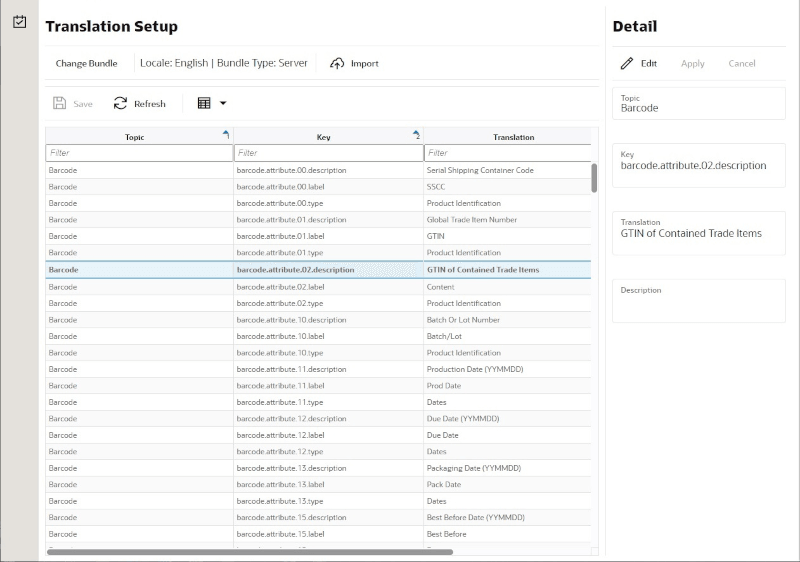Click 'Batch Or Lot Number' translation cell
This screenshot has width=800, height=562.
point(507,320)
